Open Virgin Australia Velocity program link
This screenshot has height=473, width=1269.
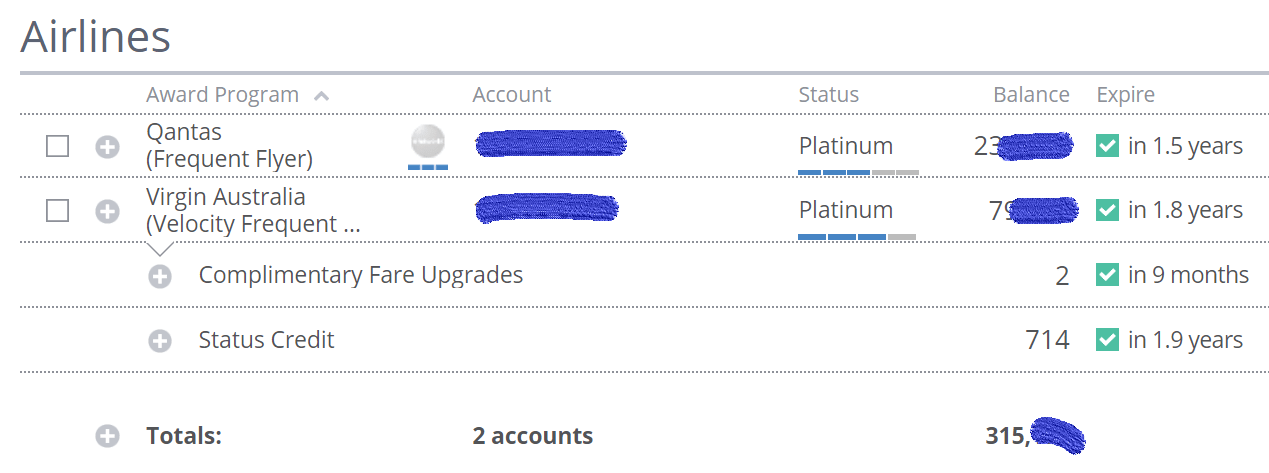tap(252, 210)
